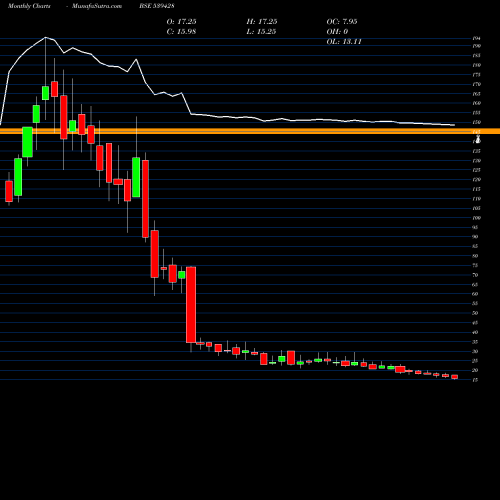The width and height of the screenshot is (500, 500).
Task: Click the last red candle near 15
Action: (x=455, y=377)
